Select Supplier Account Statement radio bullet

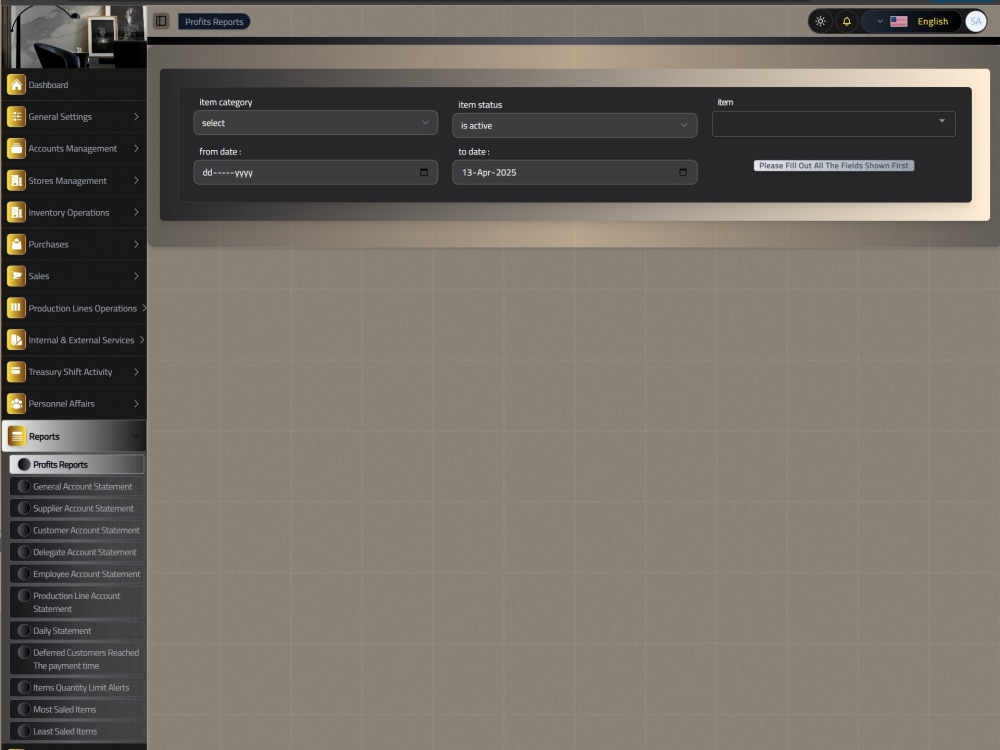[24, 508]
